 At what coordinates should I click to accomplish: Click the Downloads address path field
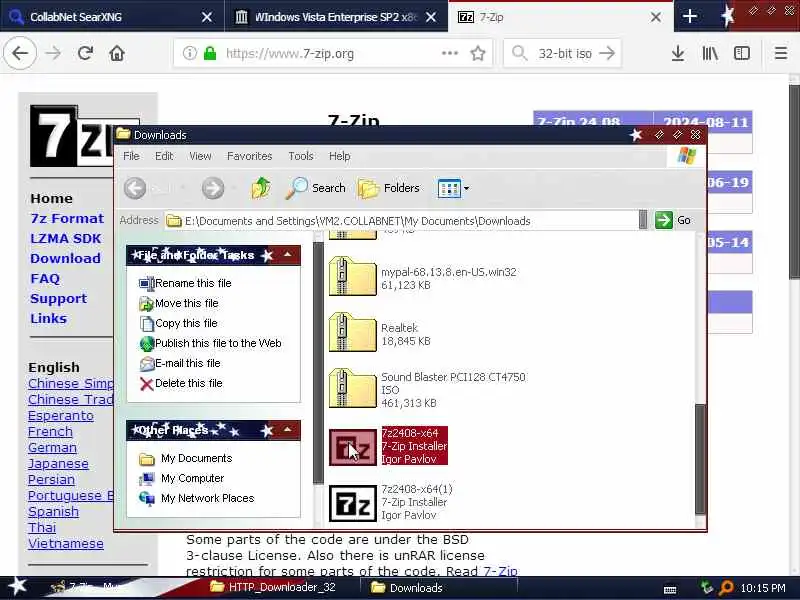click(x=402, y=220)
